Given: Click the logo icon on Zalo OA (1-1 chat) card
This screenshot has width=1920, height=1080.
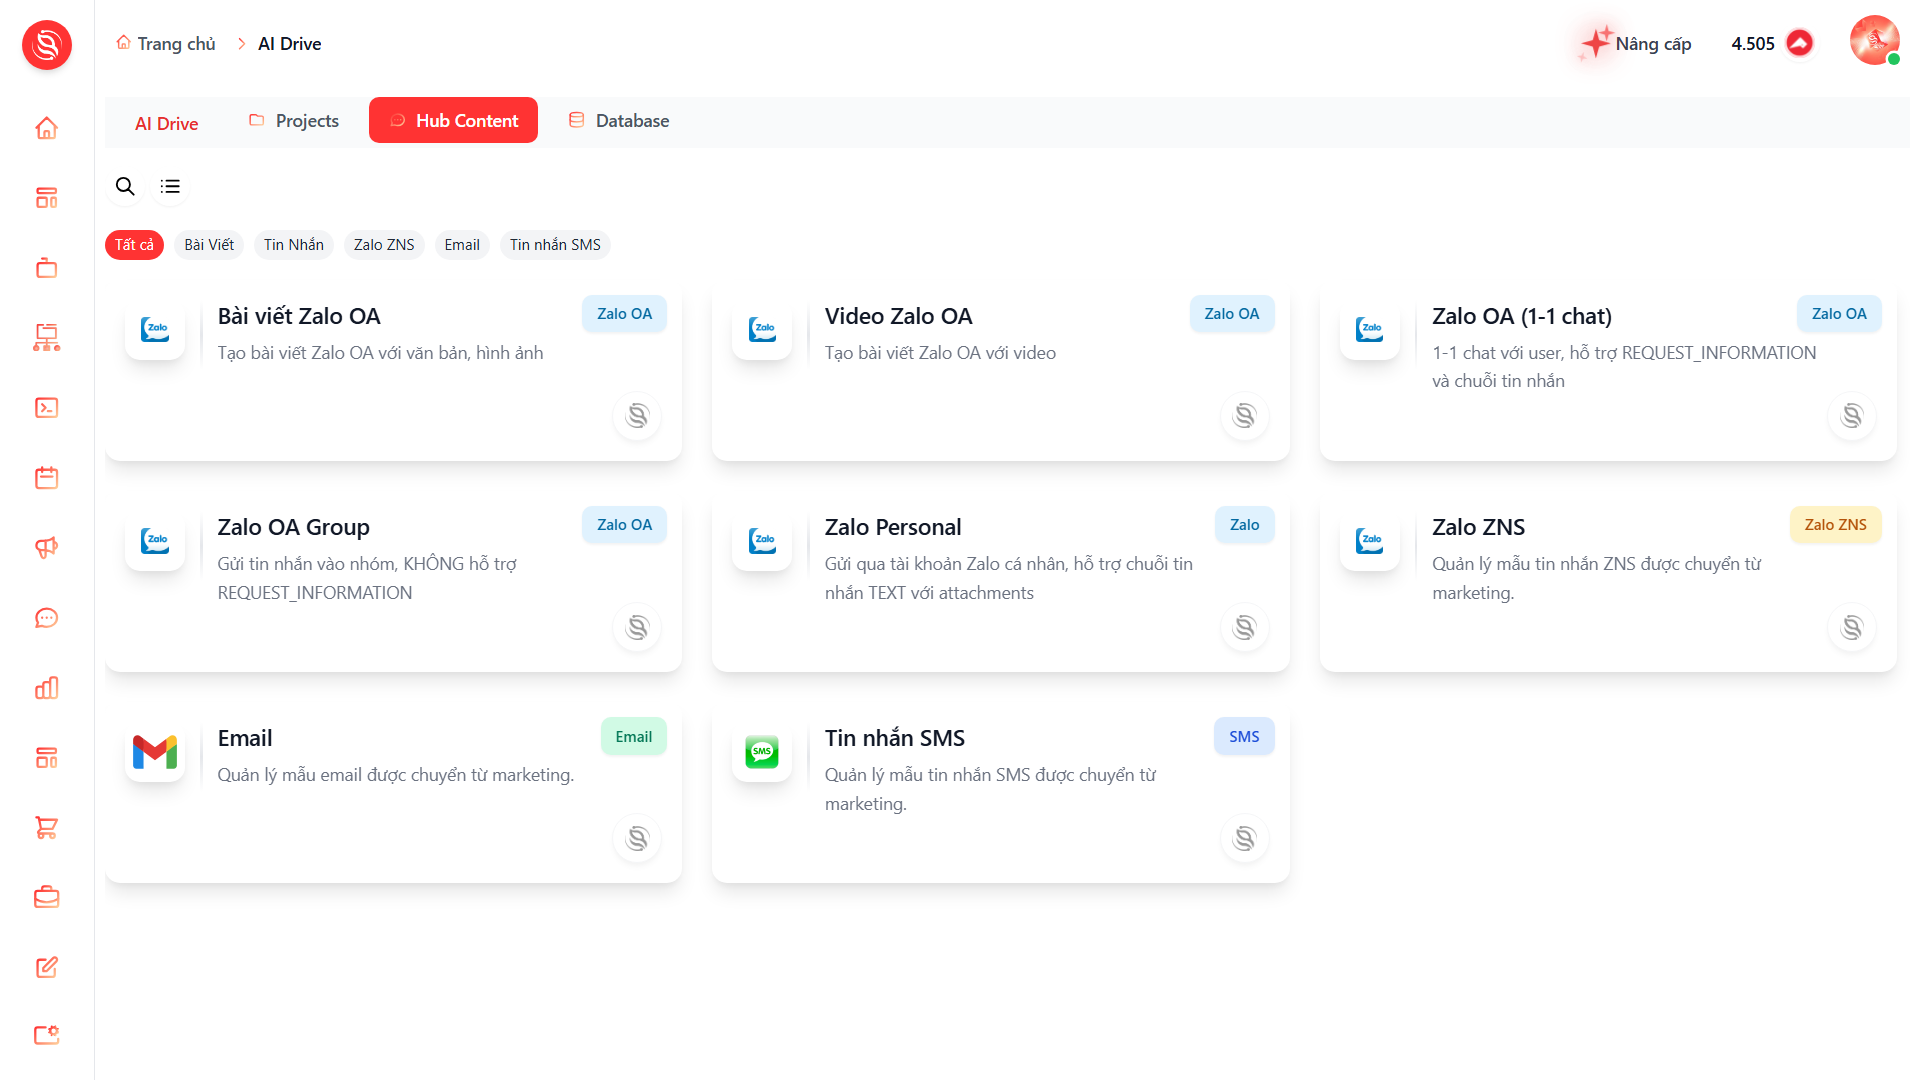Looking at the screenshot, I should point(1852,416).
